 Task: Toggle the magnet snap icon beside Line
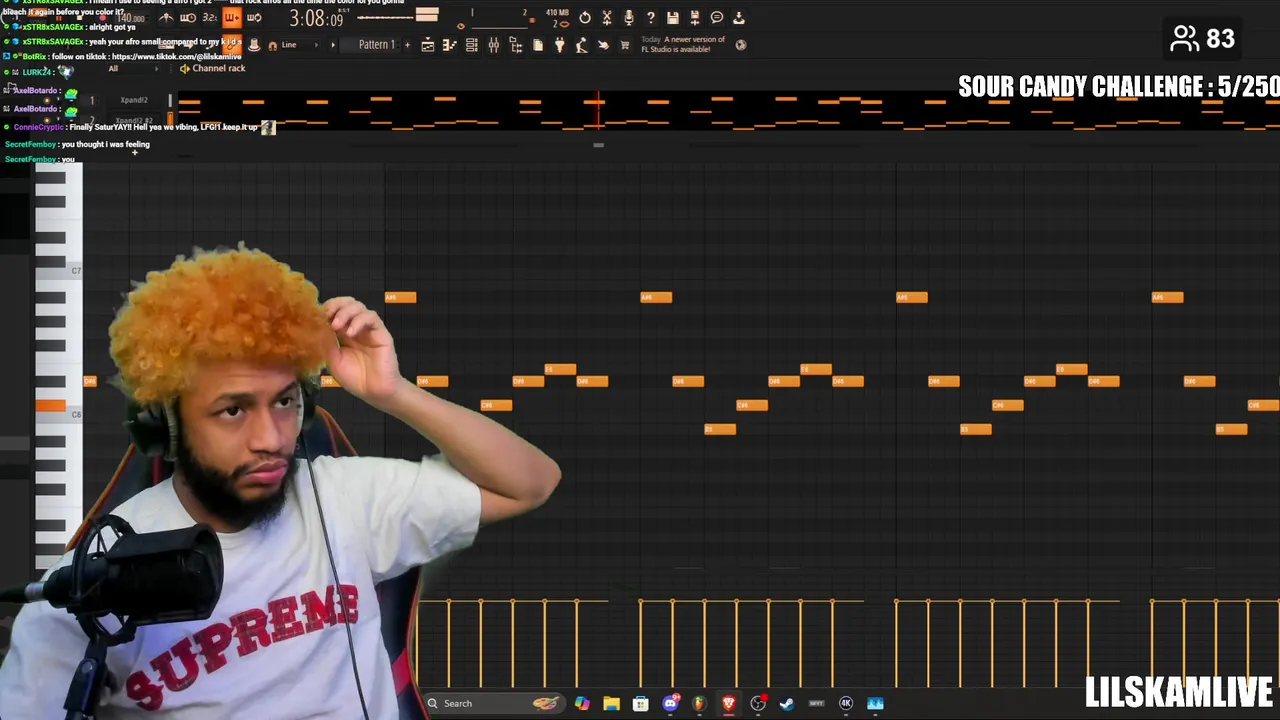(272, 45)
